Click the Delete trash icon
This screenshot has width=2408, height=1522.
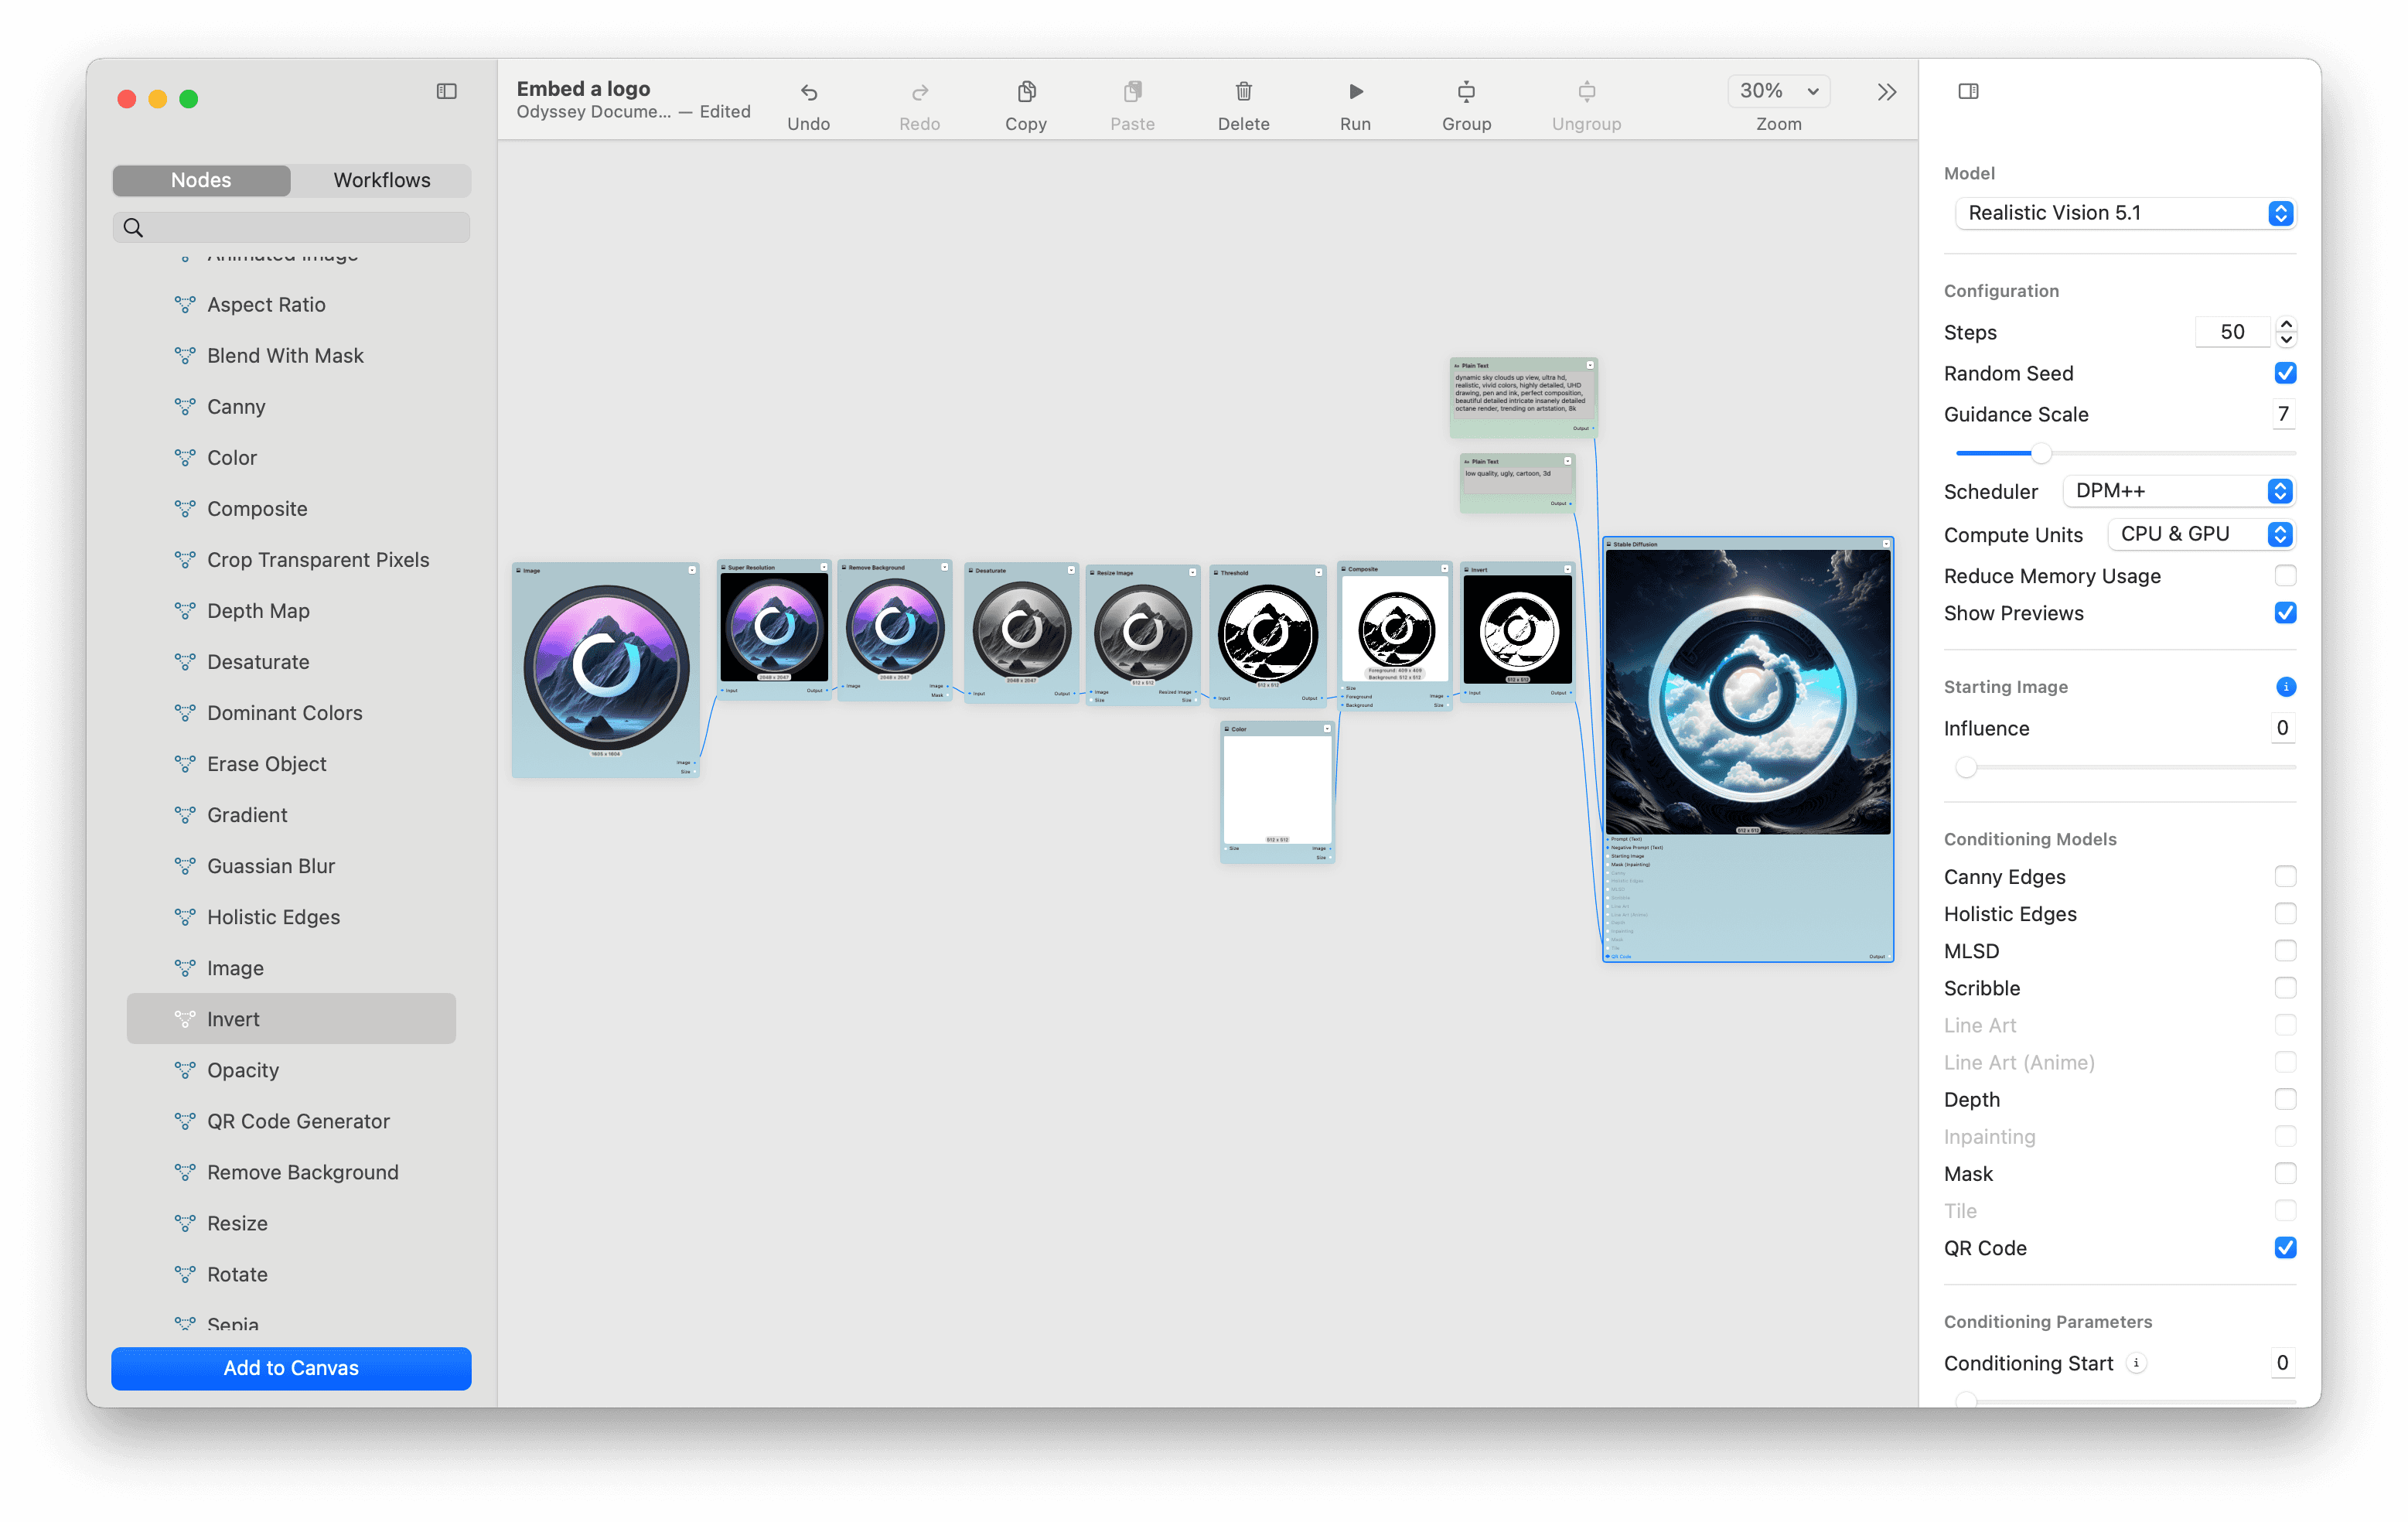pyautogui.click(x=1243, y=92)
